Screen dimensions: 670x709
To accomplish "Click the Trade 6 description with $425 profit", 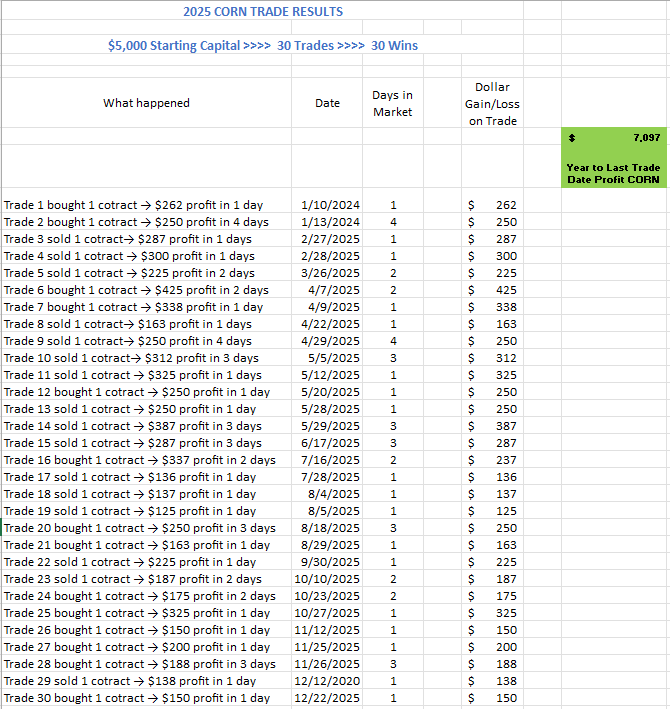I will (136, 290).
